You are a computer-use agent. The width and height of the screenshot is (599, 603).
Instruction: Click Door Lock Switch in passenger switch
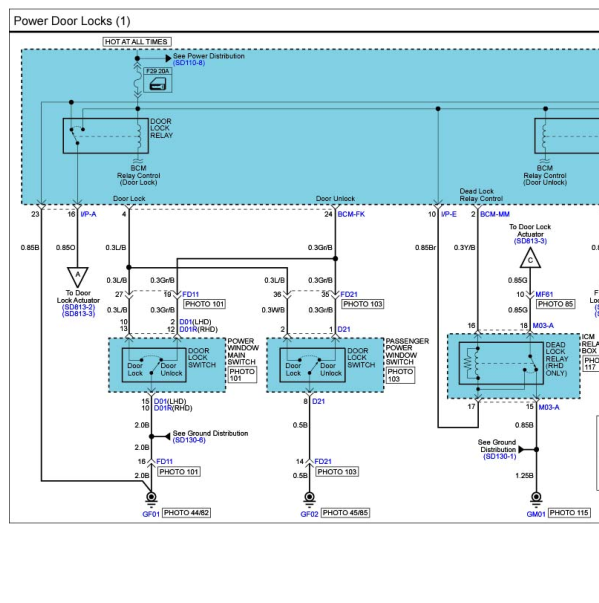click(312, 365)
